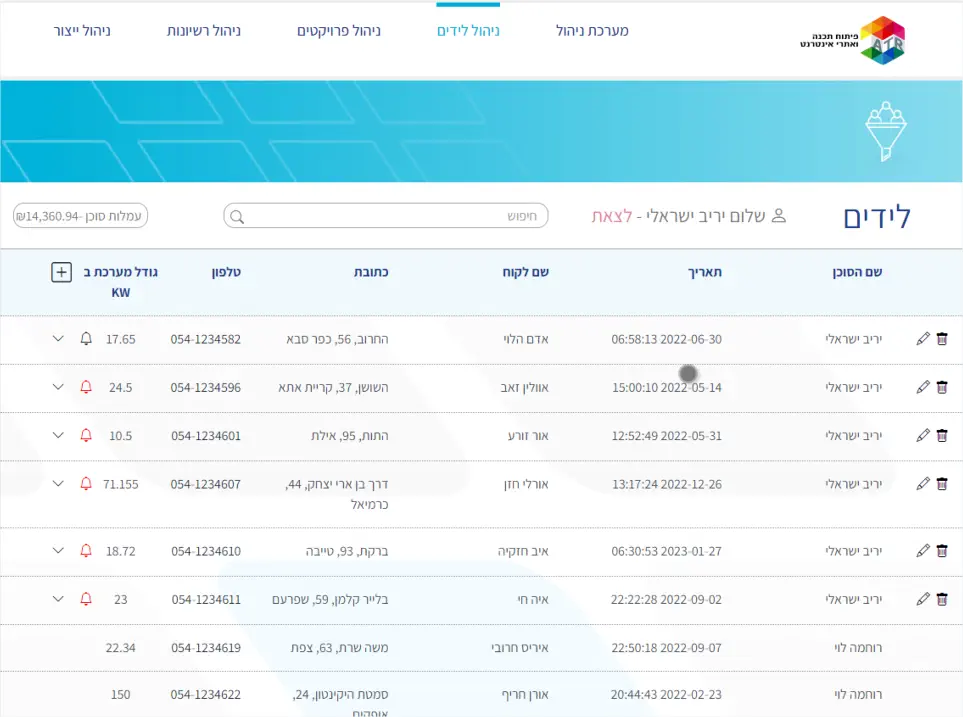
Task: Expand details of the איה חי lead
Action: (x=58, y=599)
